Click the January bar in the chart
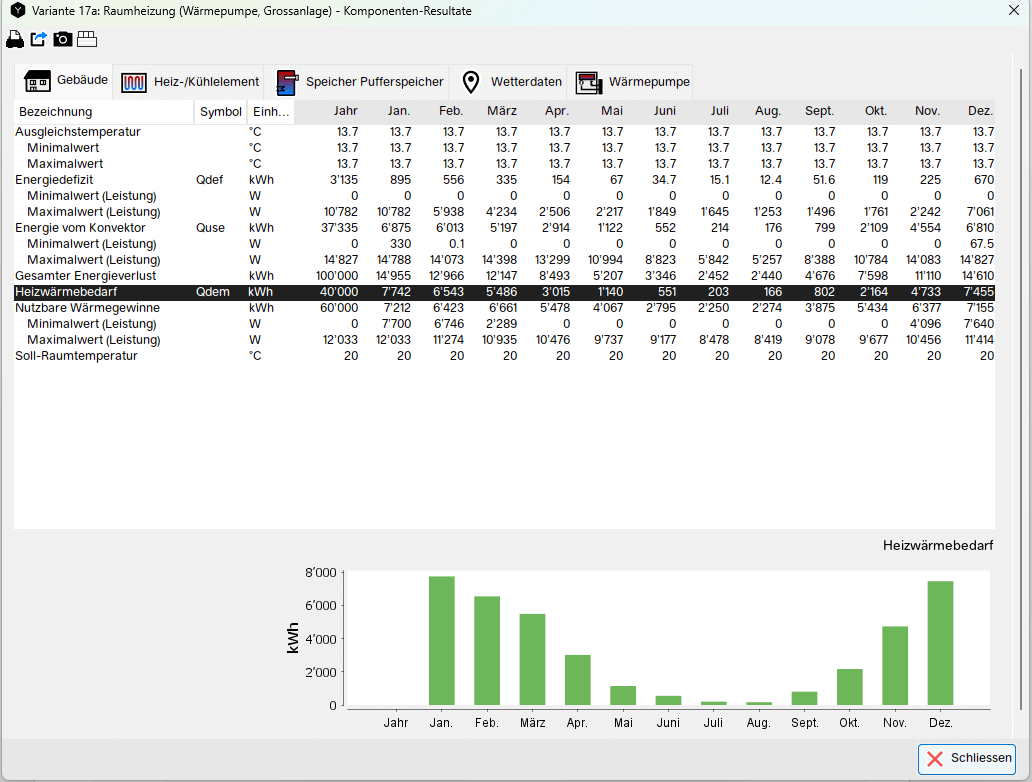The image size is (1032, 782). 441,640
